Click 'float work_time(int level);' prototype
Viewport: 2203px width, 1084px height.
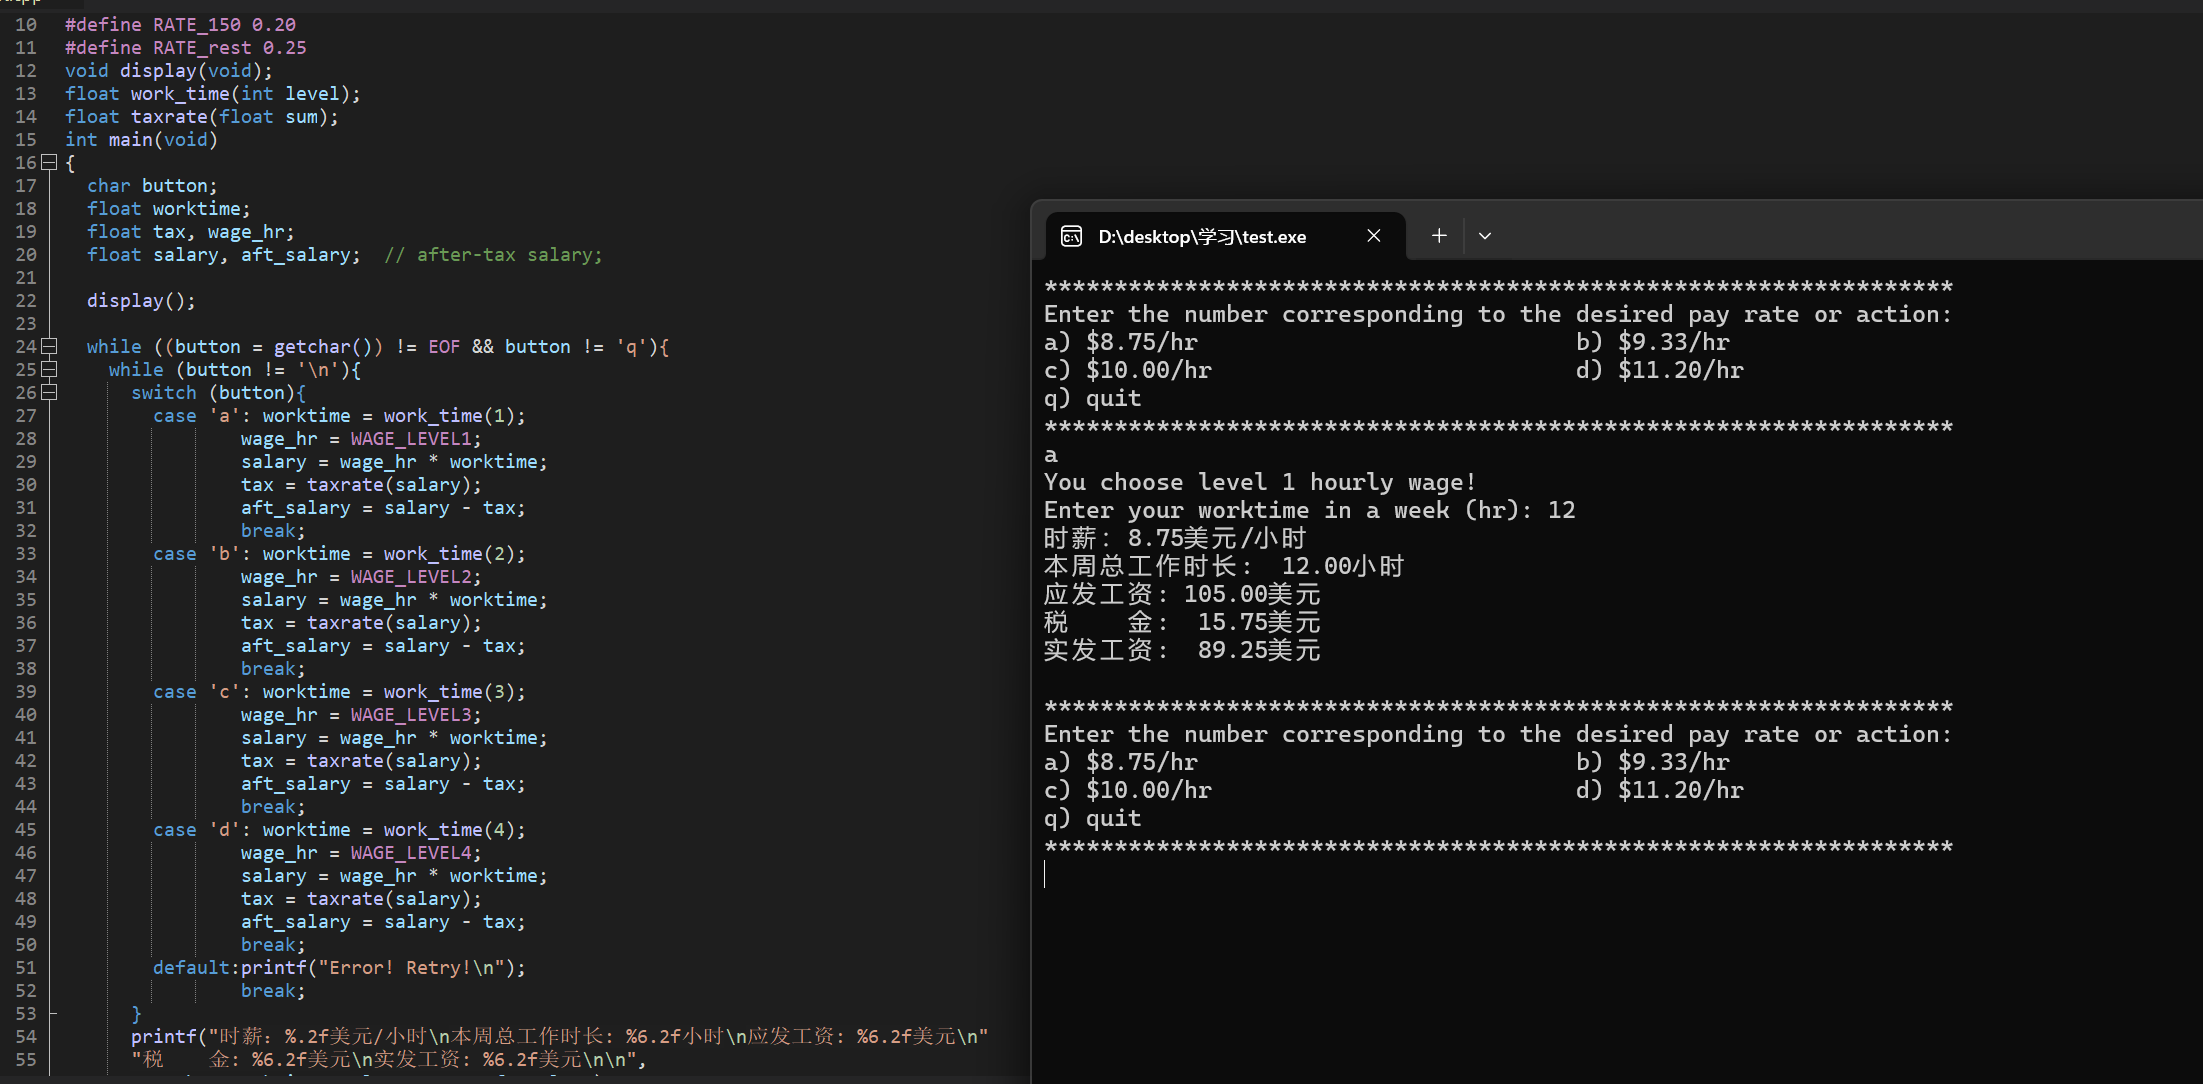tap(213, 93)
